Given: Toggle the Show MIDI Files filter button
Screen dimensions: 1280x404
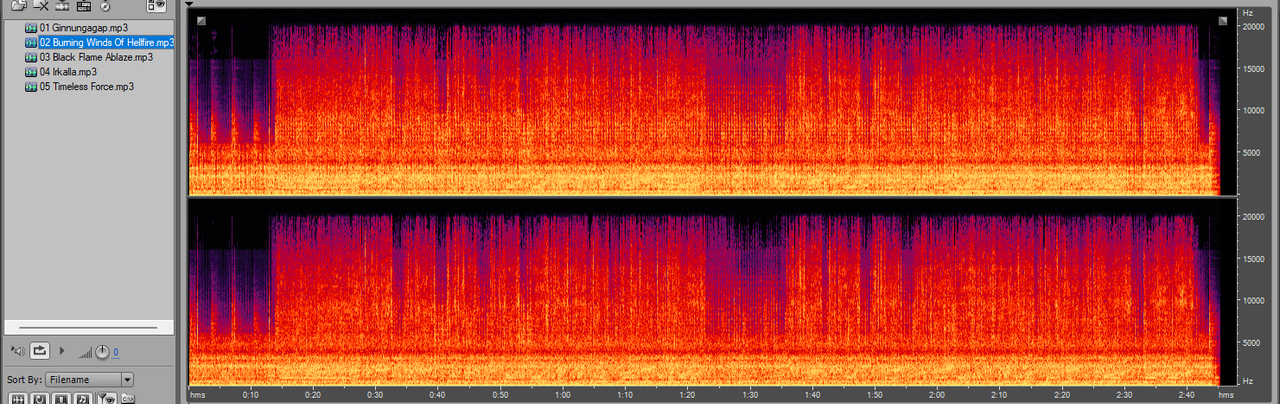Looking at the screenshot, I should [x=83, y=399].
